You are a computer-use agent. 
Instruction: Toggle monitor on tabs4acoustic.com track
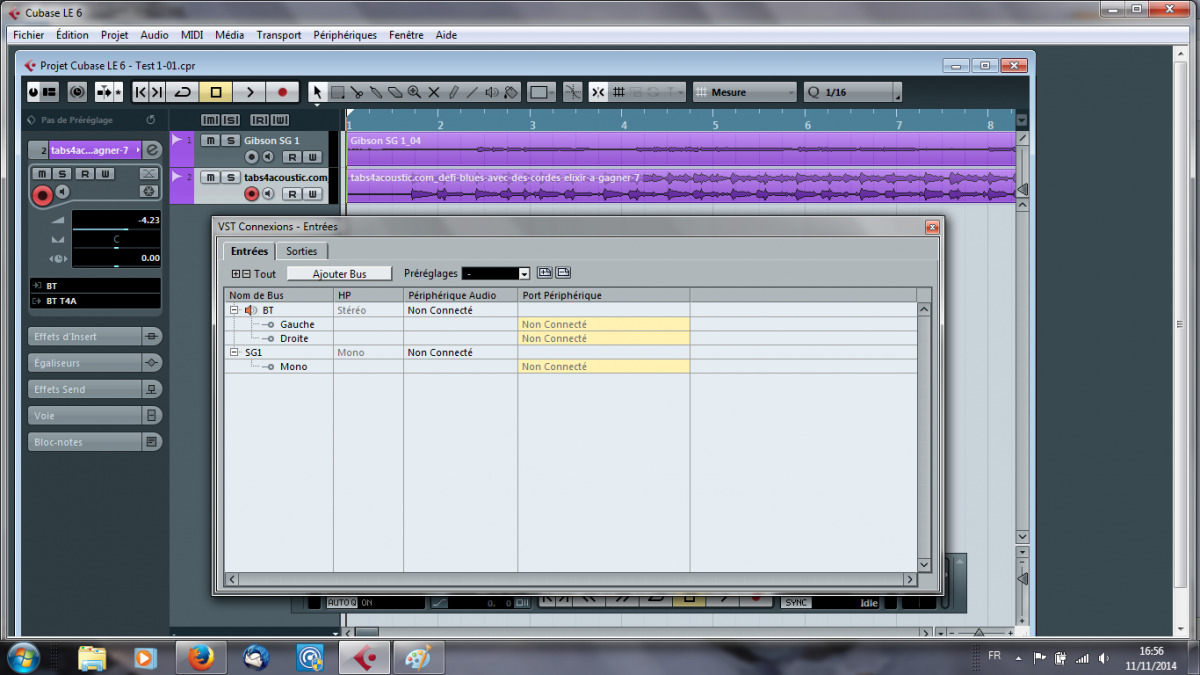click(x=268, y=194)
